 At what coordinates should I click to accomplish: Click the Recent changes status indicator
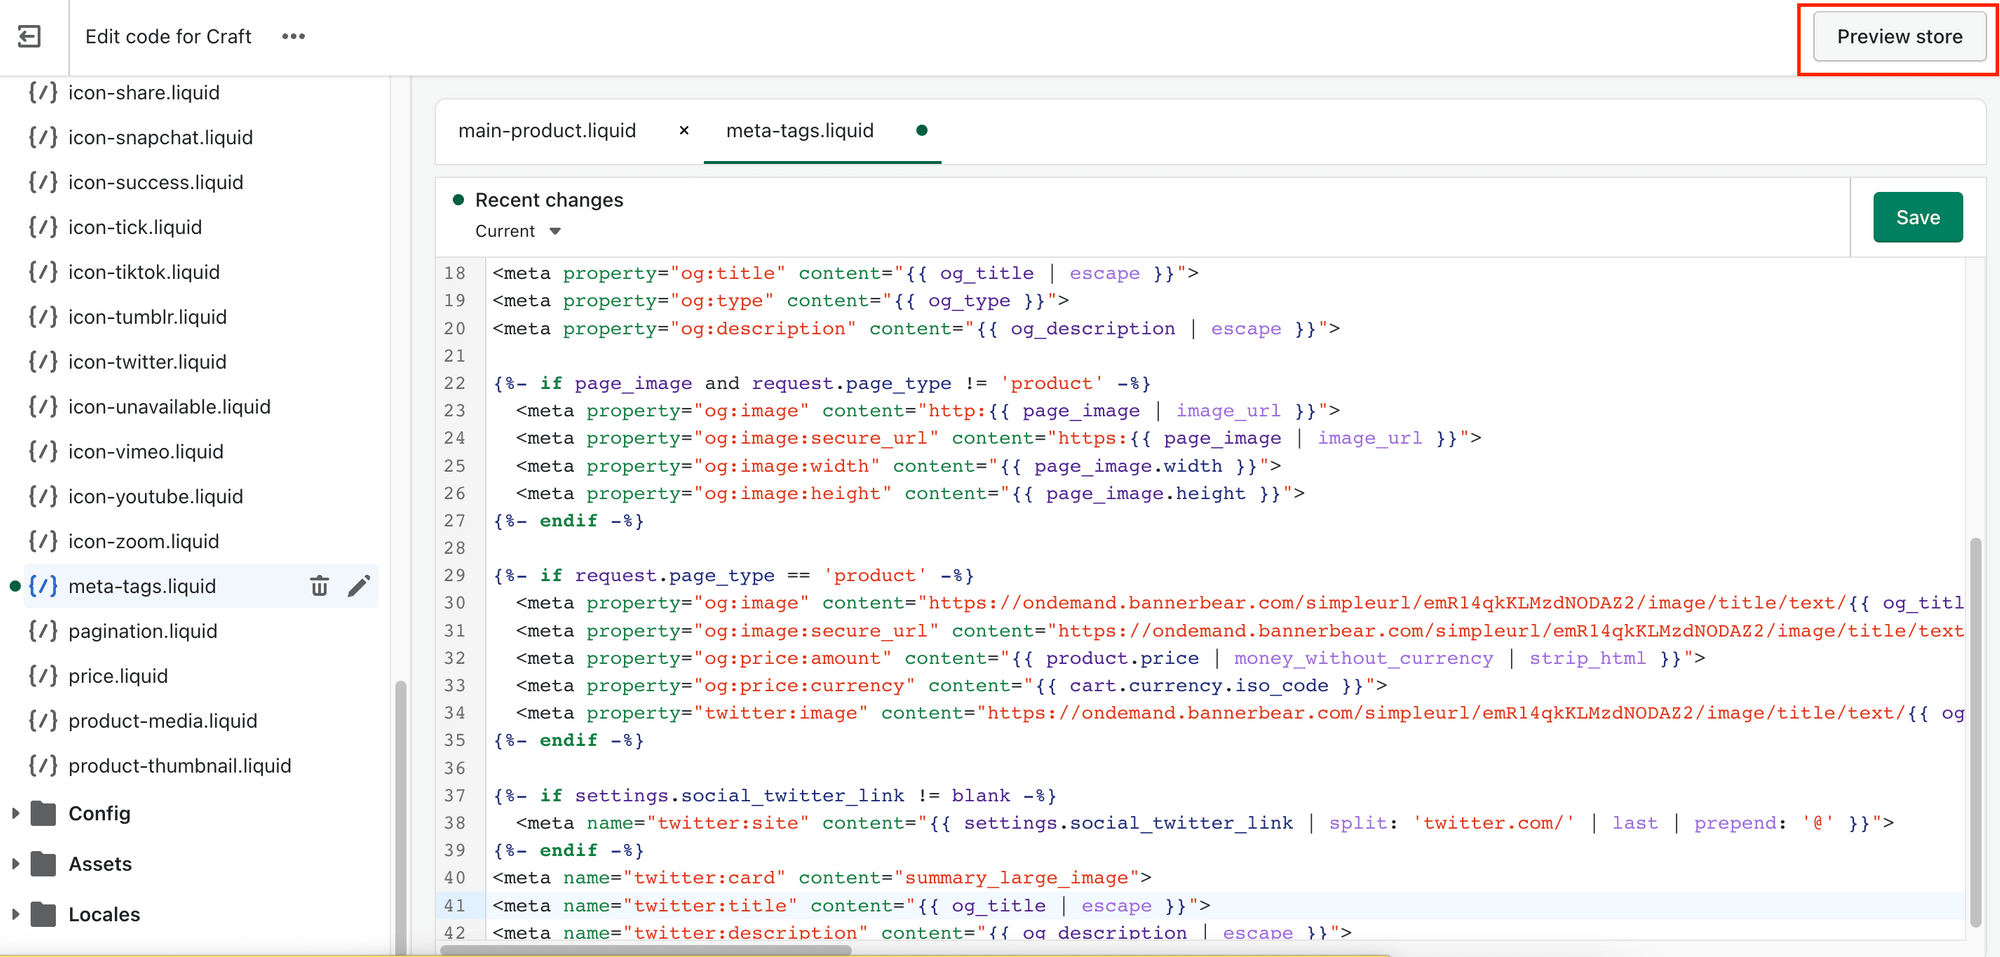point(459,199)
